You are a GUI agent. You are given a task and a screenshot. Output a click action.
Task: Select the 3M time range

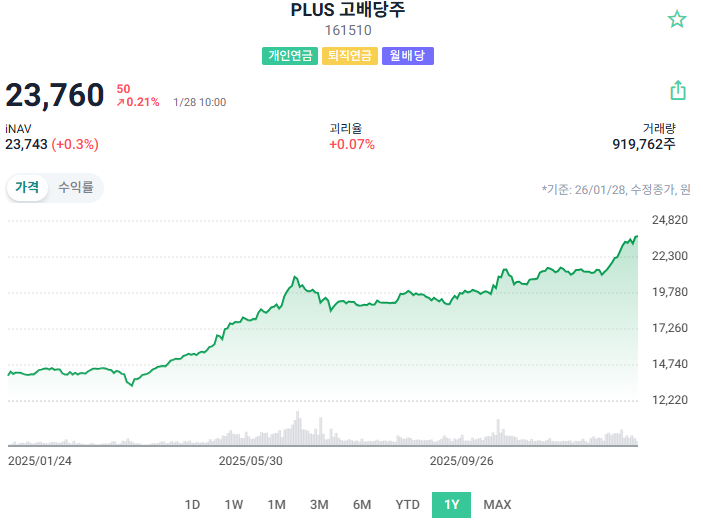click(319, 505)
